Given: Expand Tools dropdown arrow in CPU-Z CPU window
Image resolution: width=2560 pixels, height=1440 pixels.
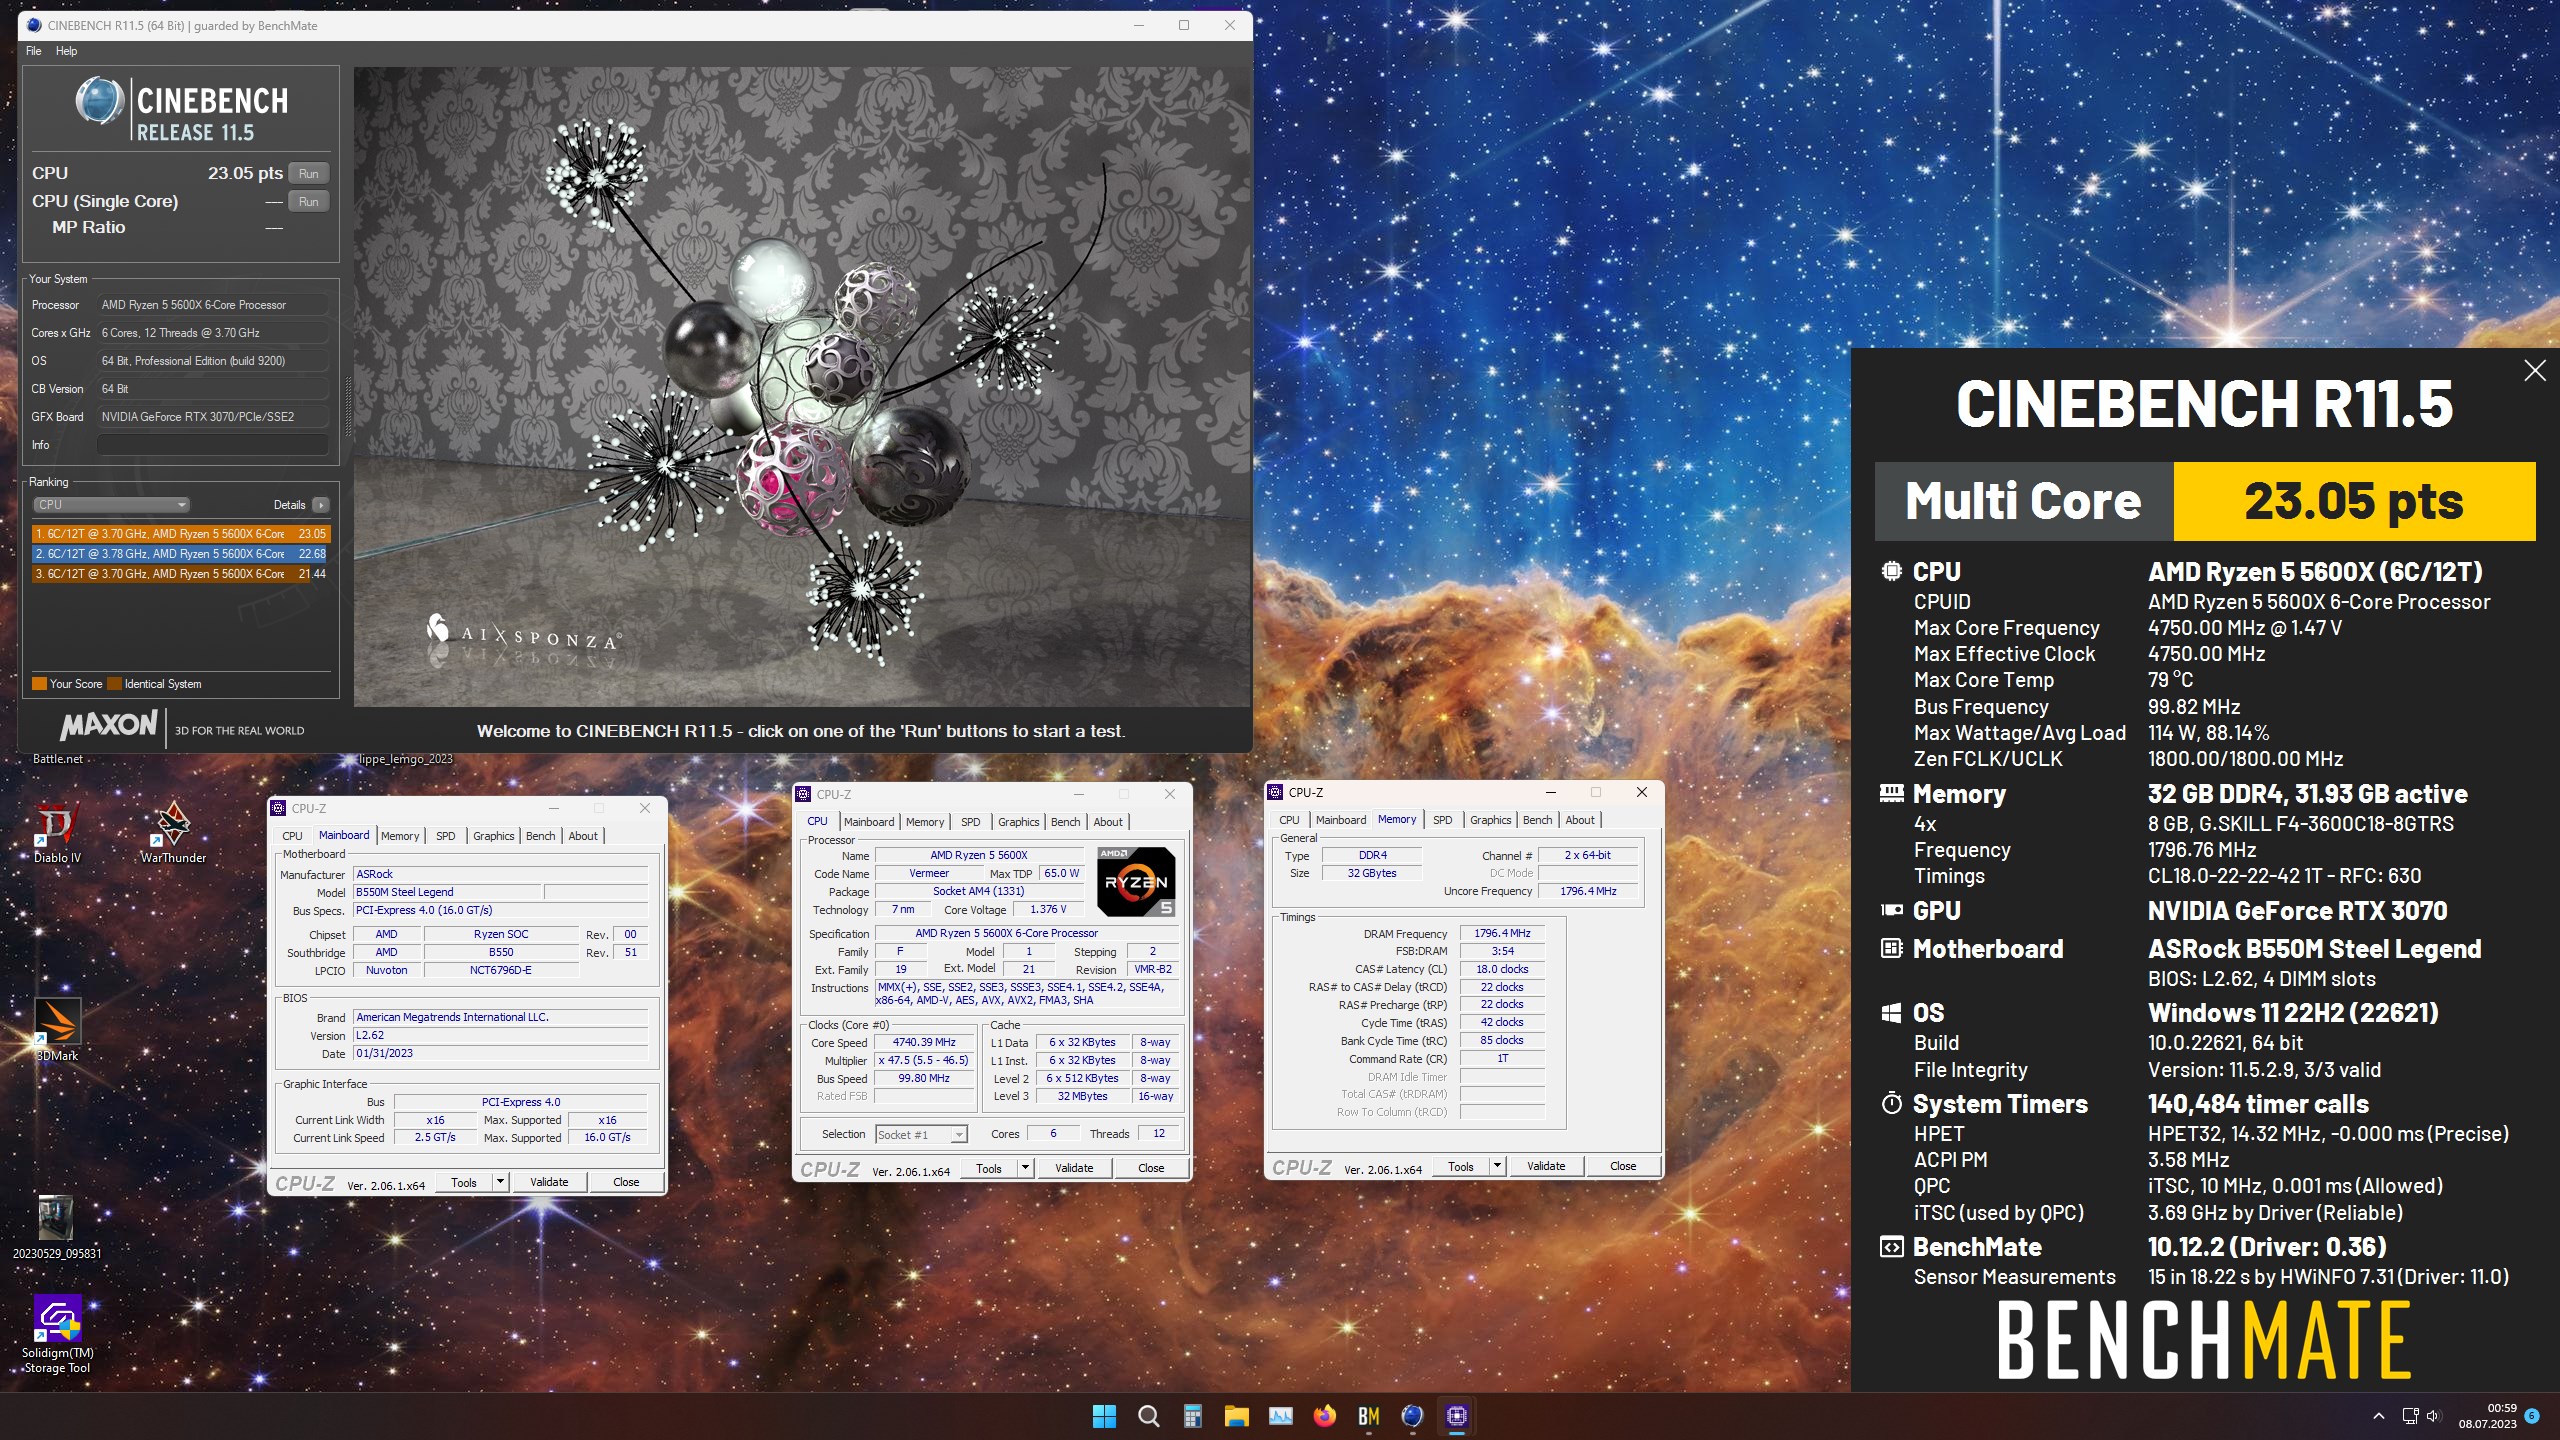Looking at the screenshot, I should [1025, 1168].
